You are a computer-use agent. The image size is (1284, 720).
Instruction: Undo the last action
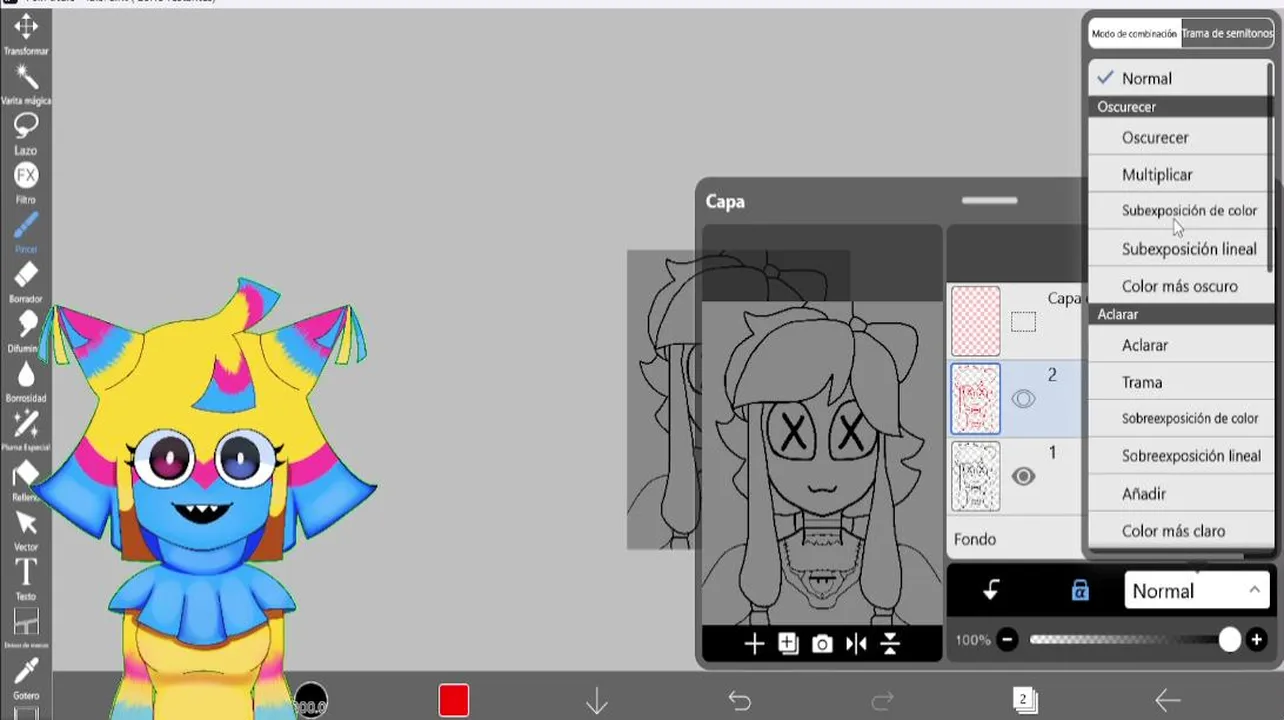tap(739, 701)
